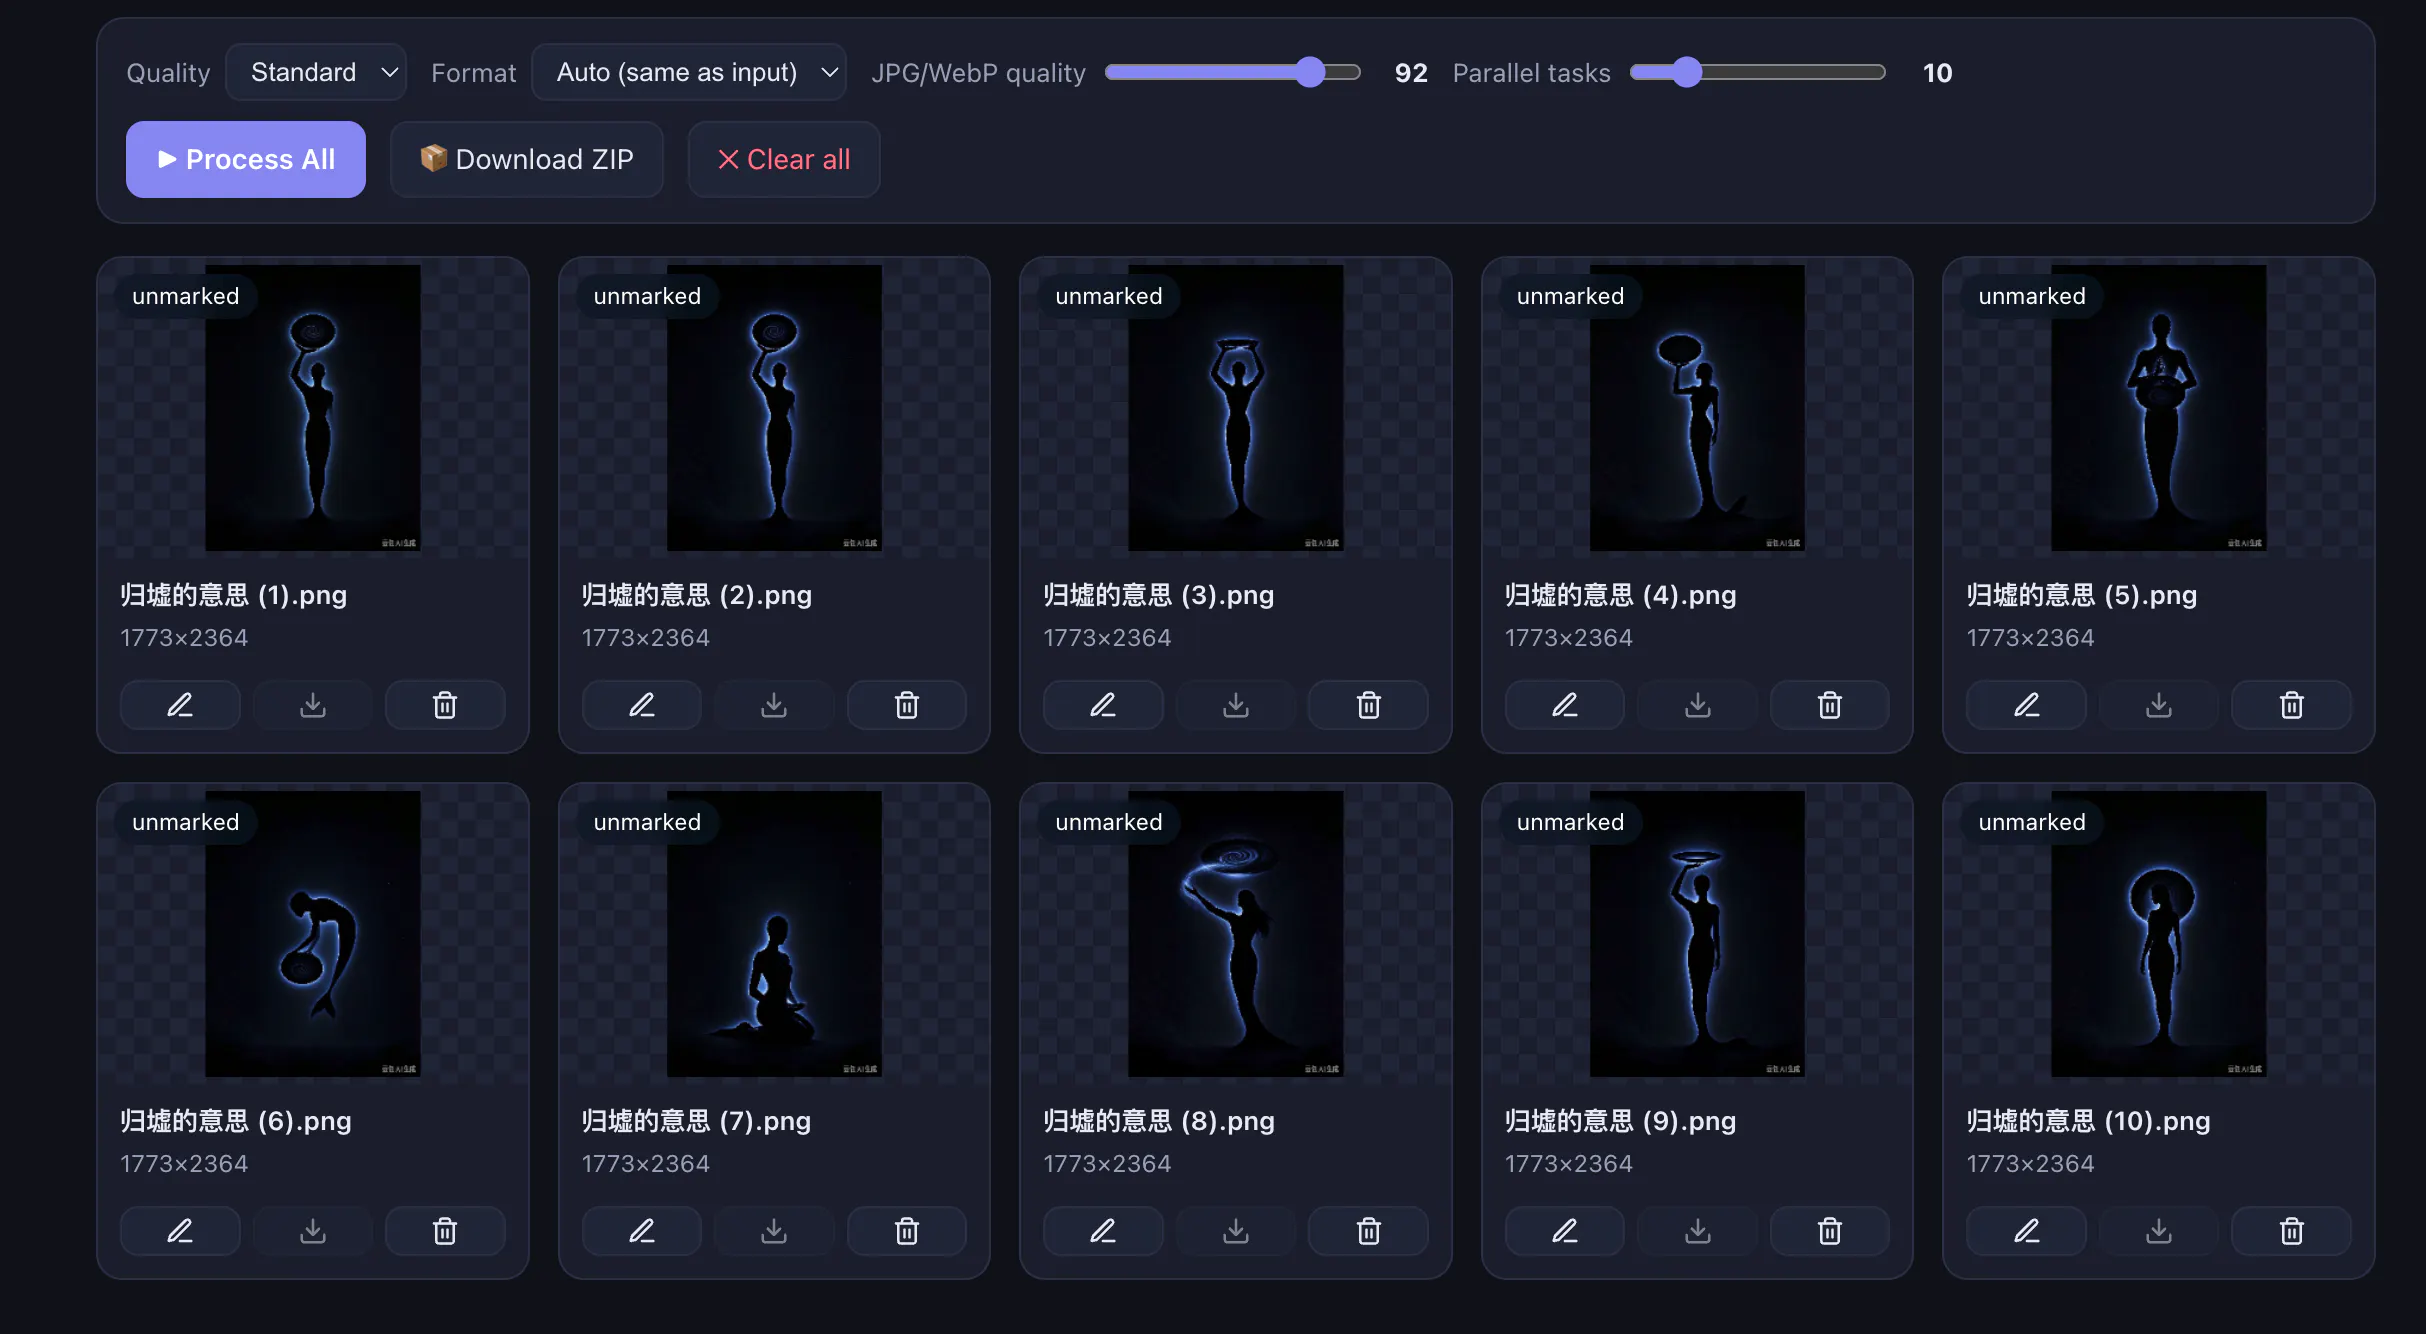Download 归墟的意思 (1).png

tap(313, 705)
